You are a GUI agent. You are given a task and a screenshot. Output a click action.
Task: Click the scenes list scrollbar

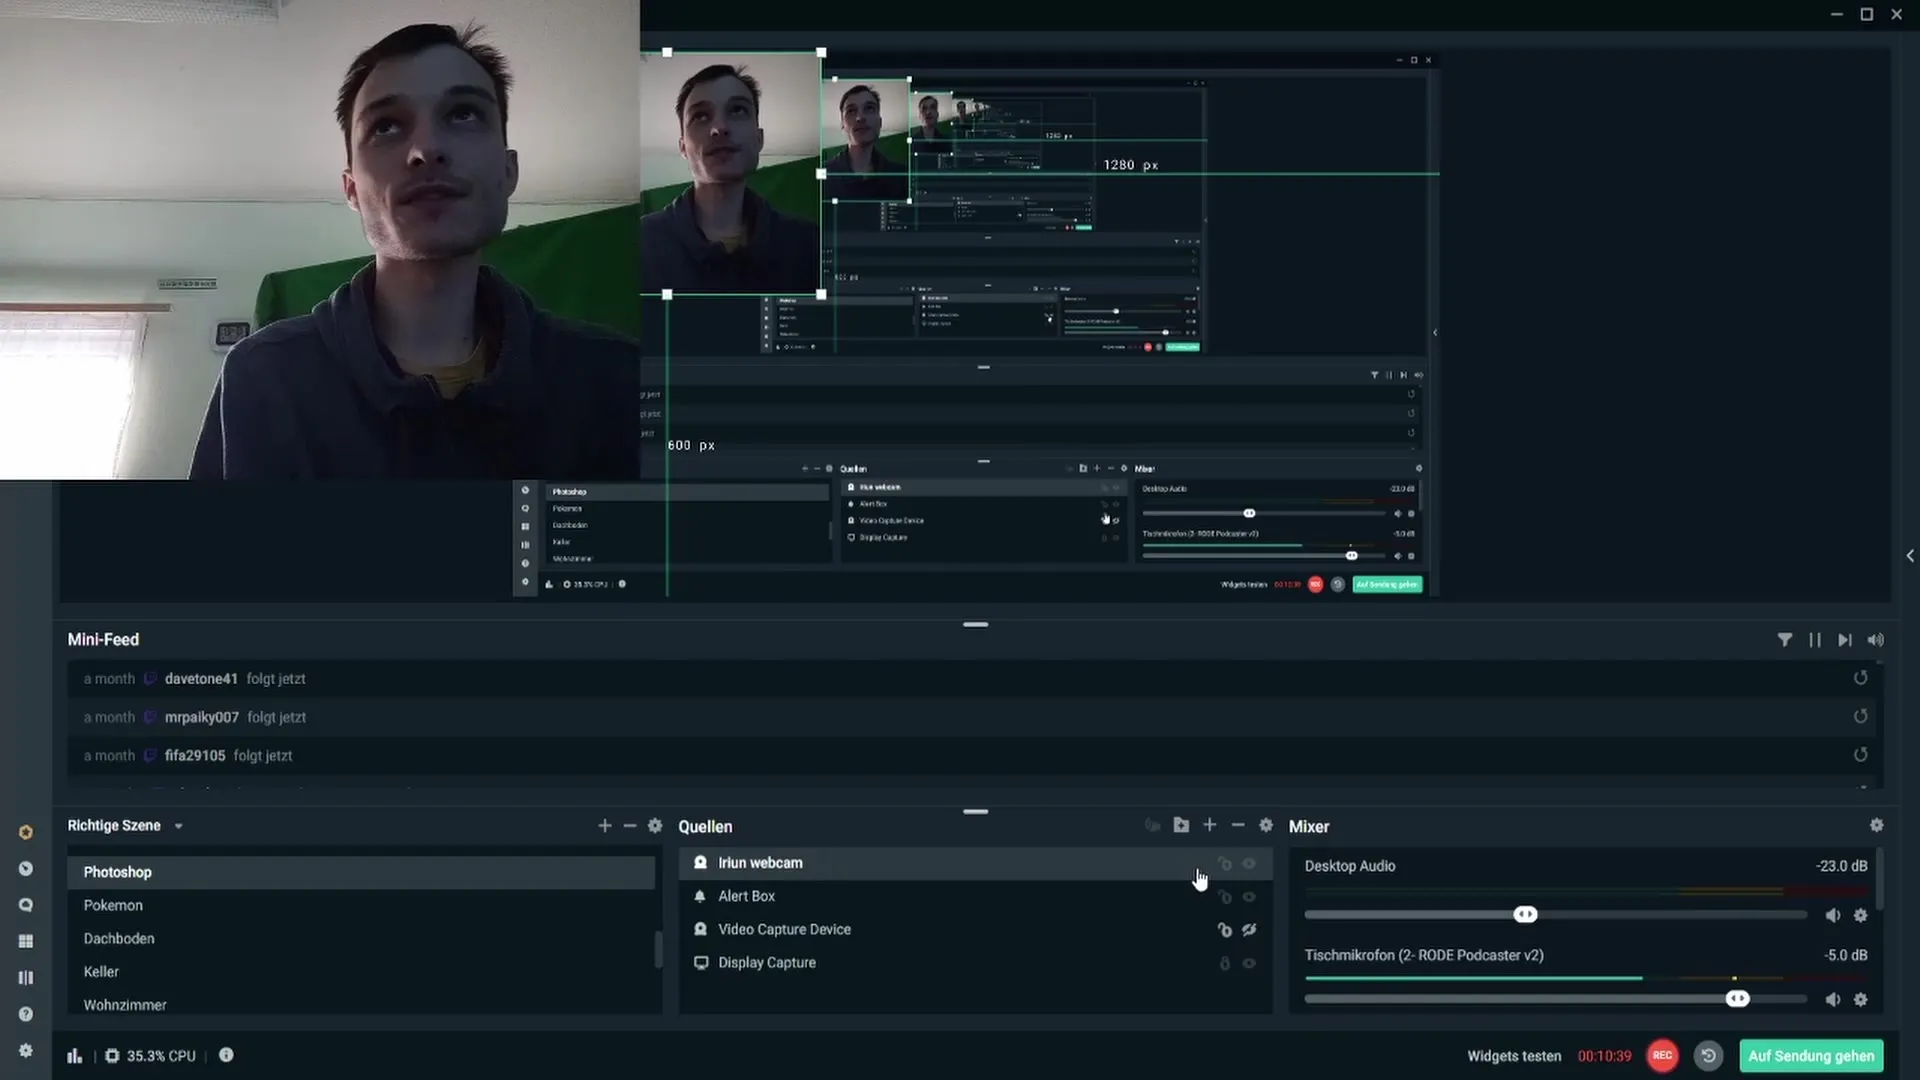click(658, 950)
